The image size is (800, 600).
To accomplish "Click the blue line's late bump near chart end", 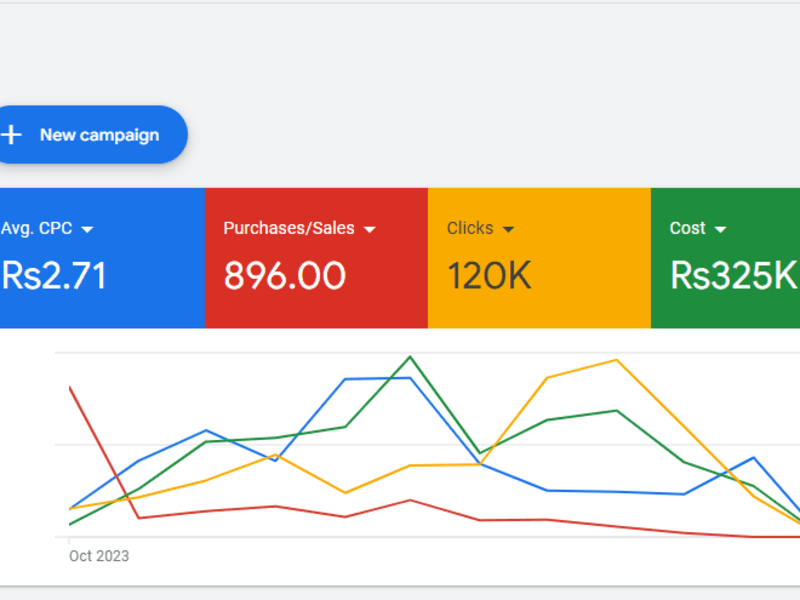I will pos(754,458).
